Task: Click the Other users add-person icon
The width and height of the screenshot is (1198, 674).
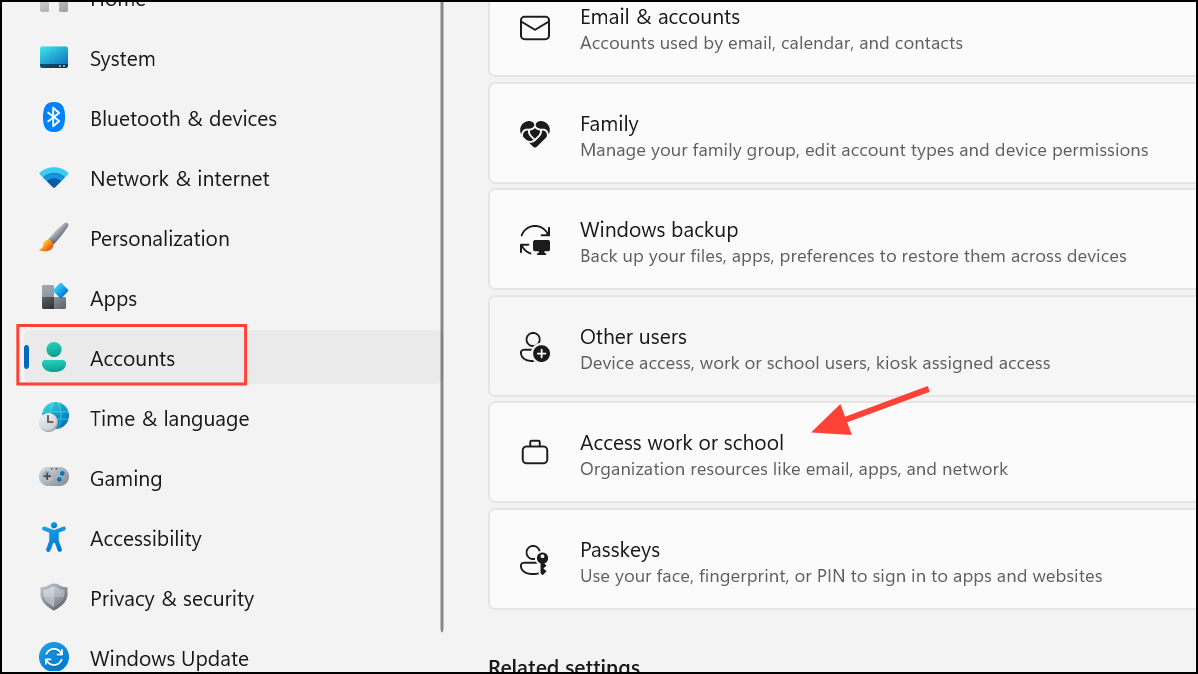Action: tap(535, 347)
